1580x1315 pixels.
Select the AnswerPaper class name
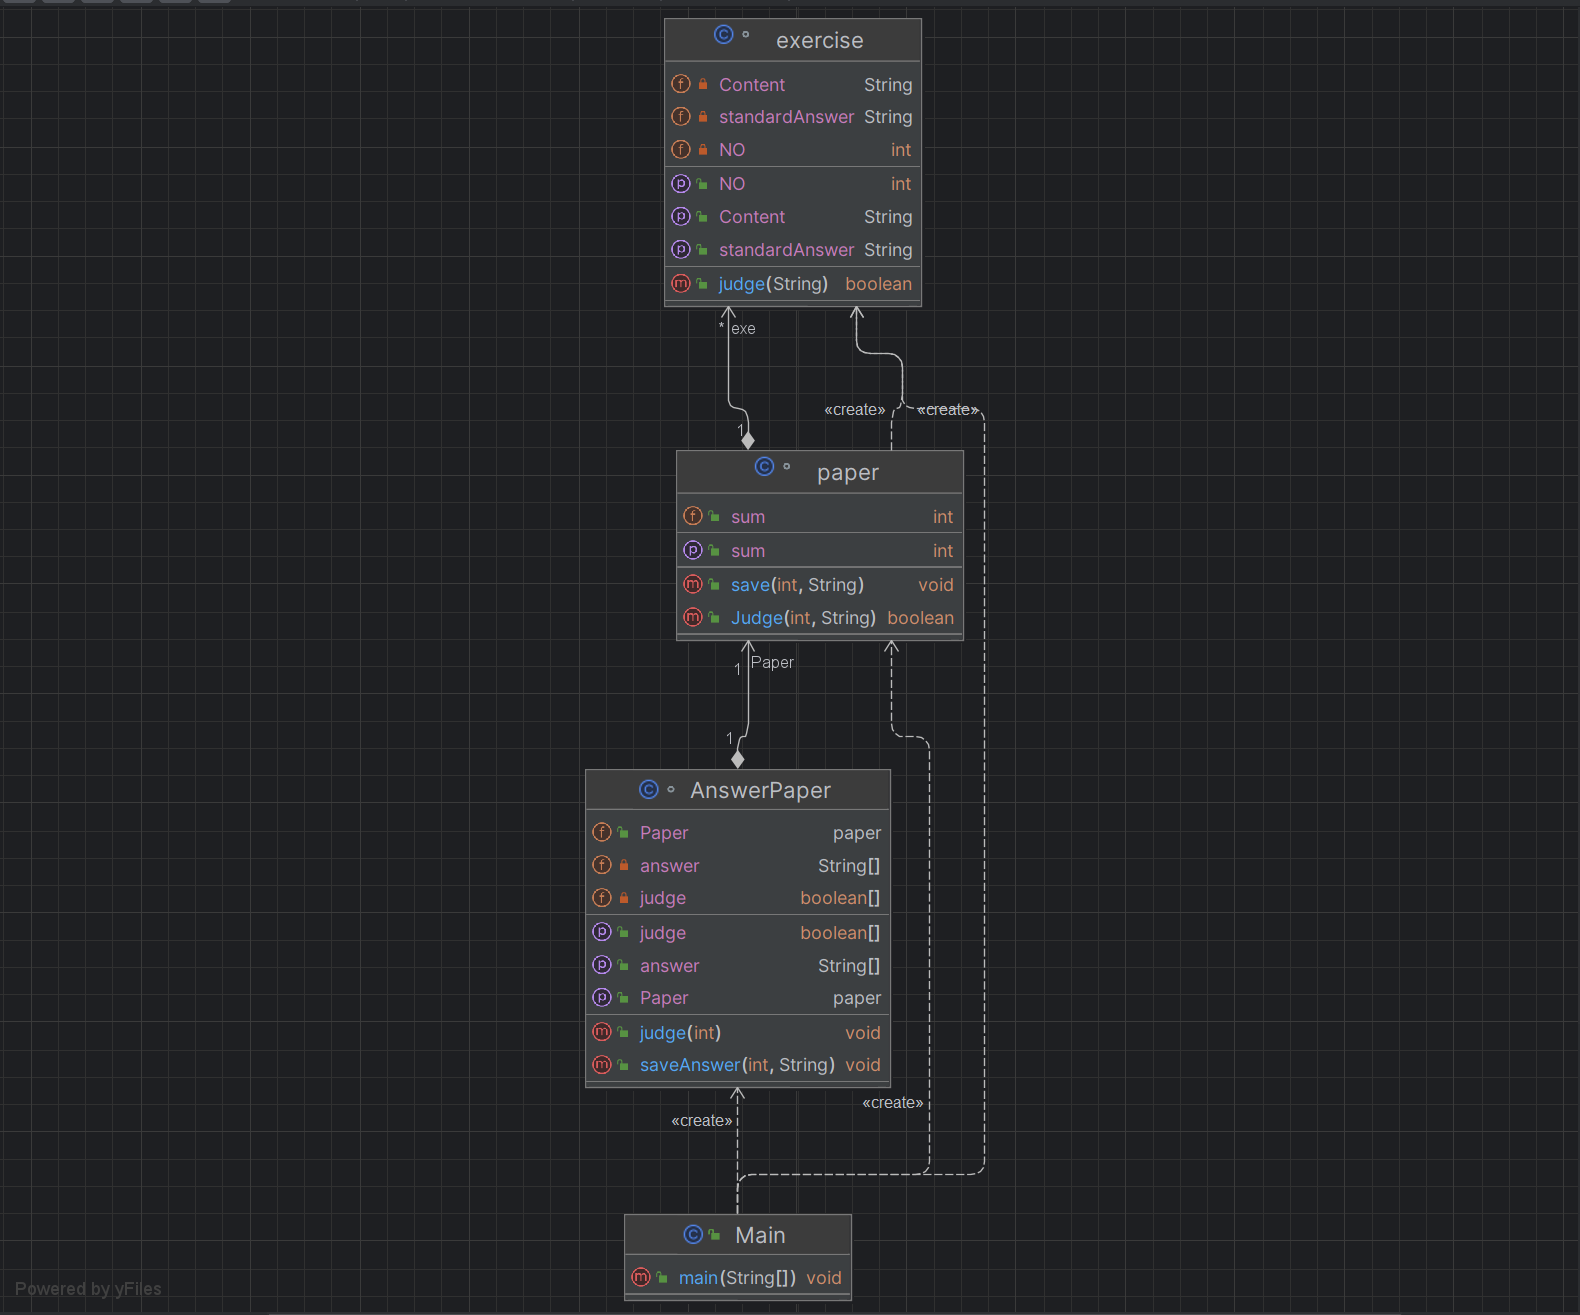760,791
